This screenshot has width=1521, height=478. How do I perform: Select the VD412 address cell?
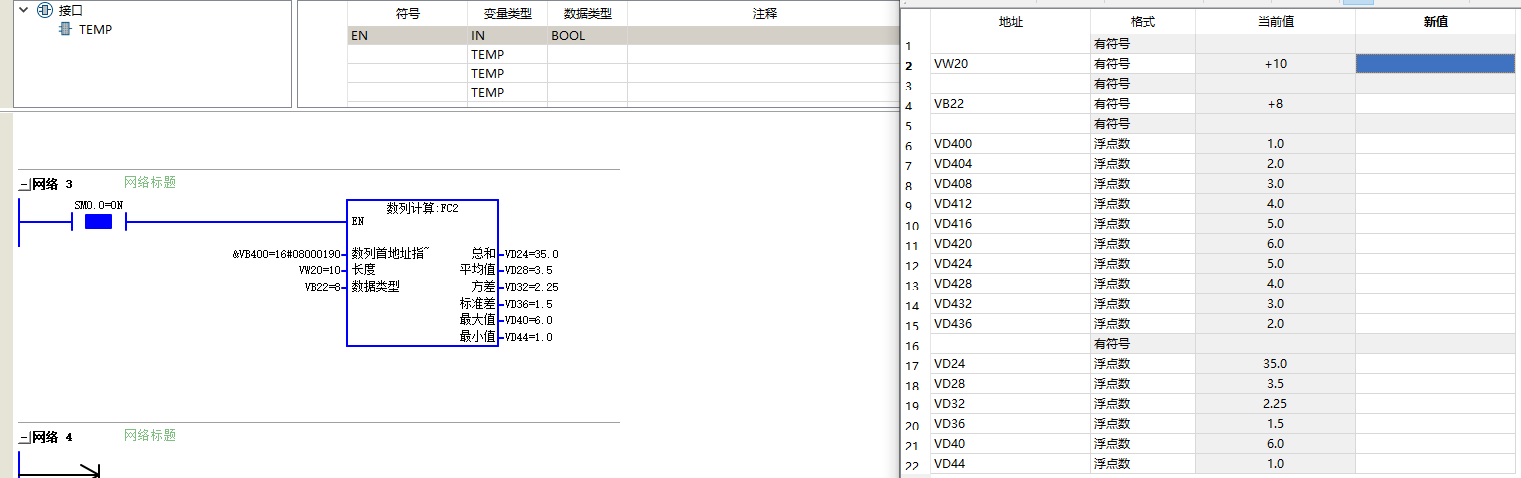tap(1010, 204)
